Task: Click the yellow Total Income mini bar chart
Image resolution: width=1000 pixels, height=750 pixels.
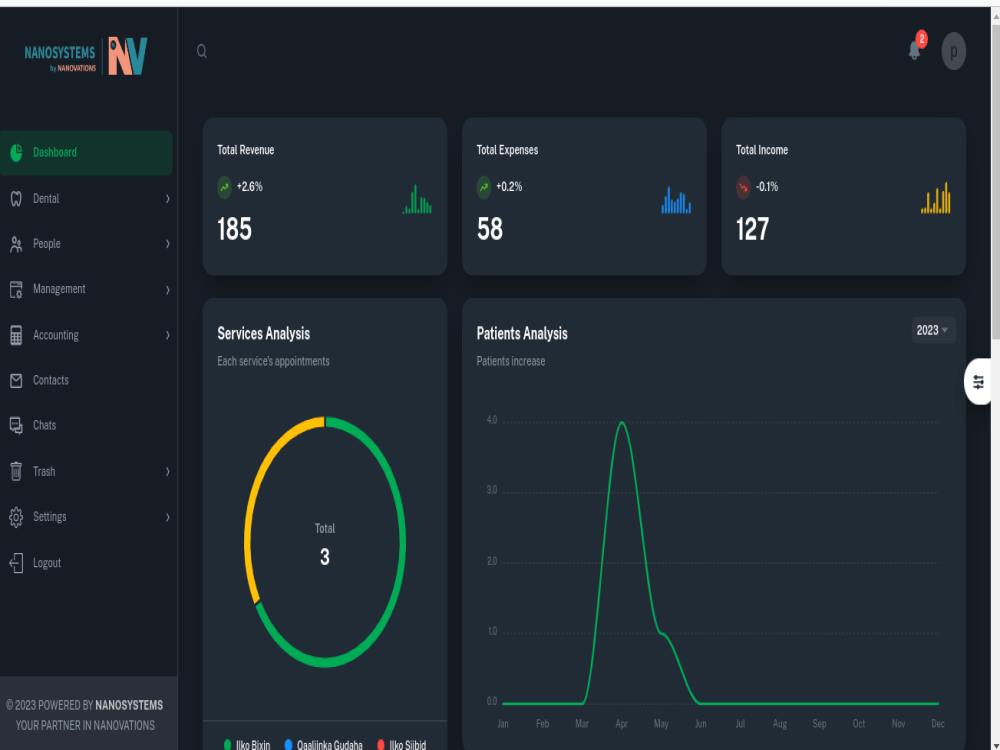Action: click(936, 198)
